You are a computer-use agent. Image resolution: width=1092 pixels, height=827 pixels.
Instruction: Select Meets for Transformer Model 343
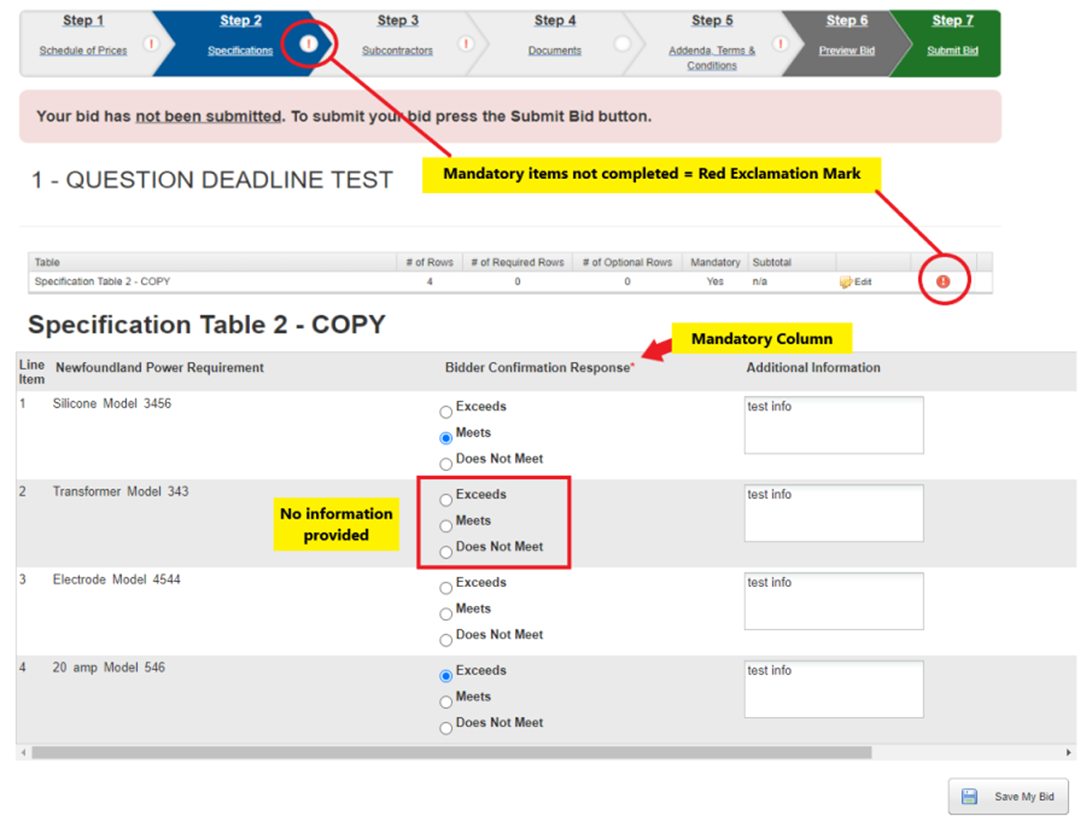point(446,526)
